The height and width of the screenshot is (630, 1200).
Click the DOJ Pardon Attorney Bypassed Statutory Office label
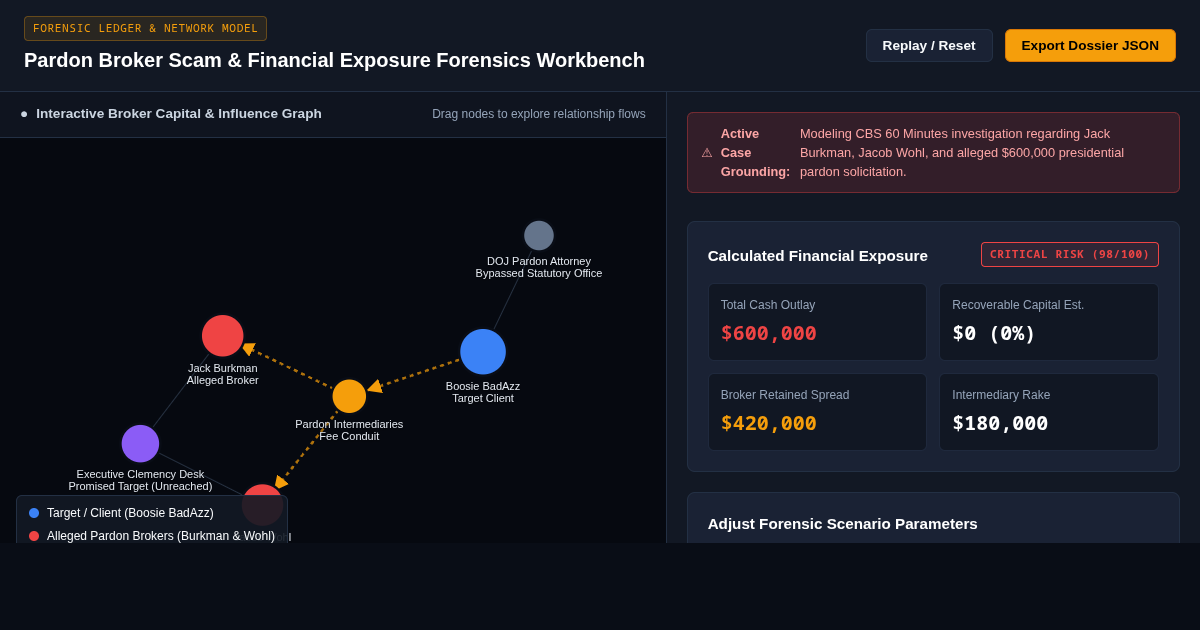click(539, 267)
